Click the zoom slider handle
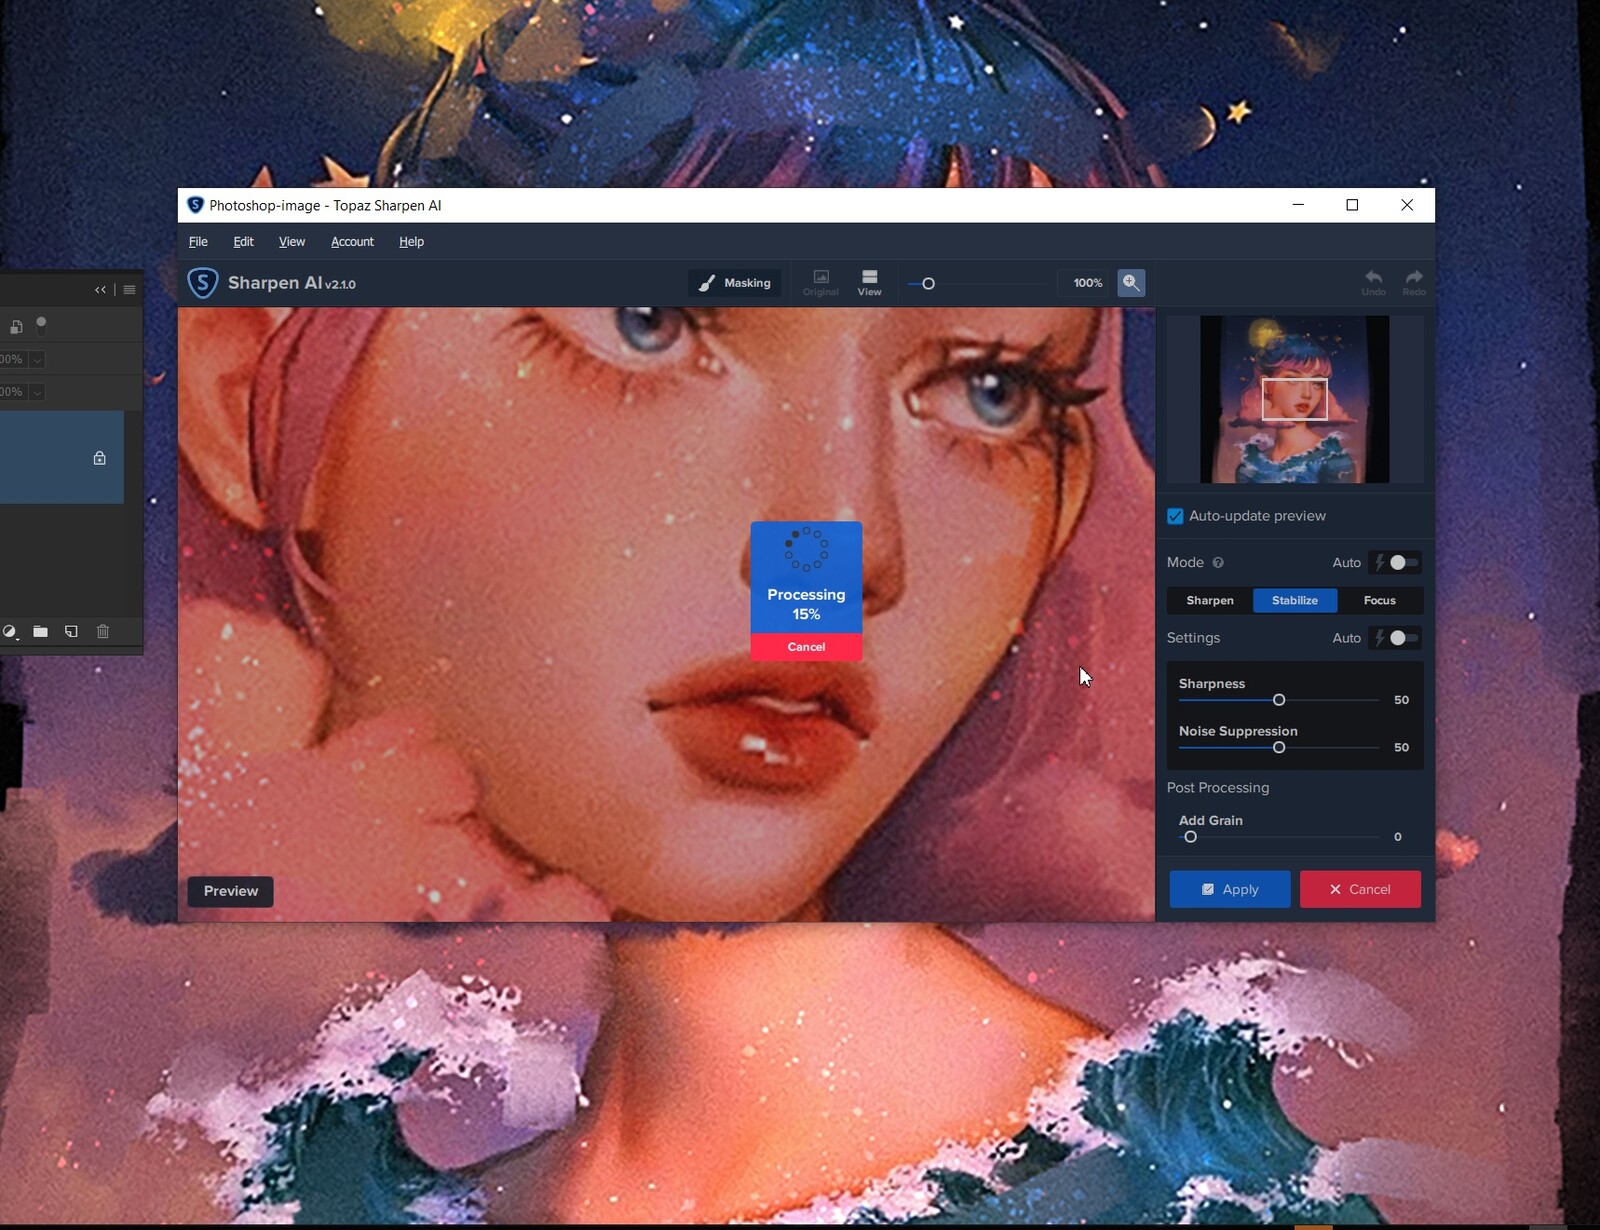The width and height of the screenshot is (1600, 1230). [928, 284]
